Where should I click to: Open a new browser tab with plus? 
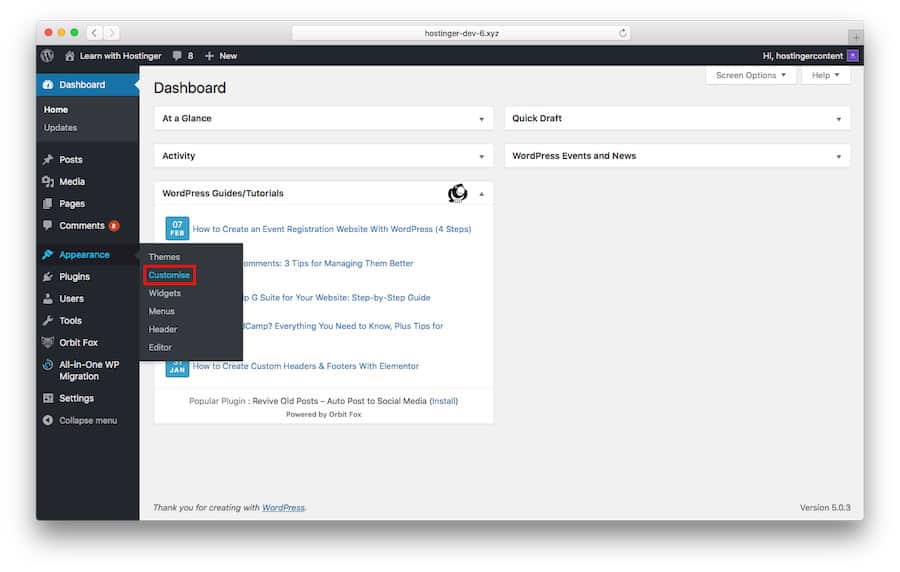pyautogui.click(x=856, y=37)
